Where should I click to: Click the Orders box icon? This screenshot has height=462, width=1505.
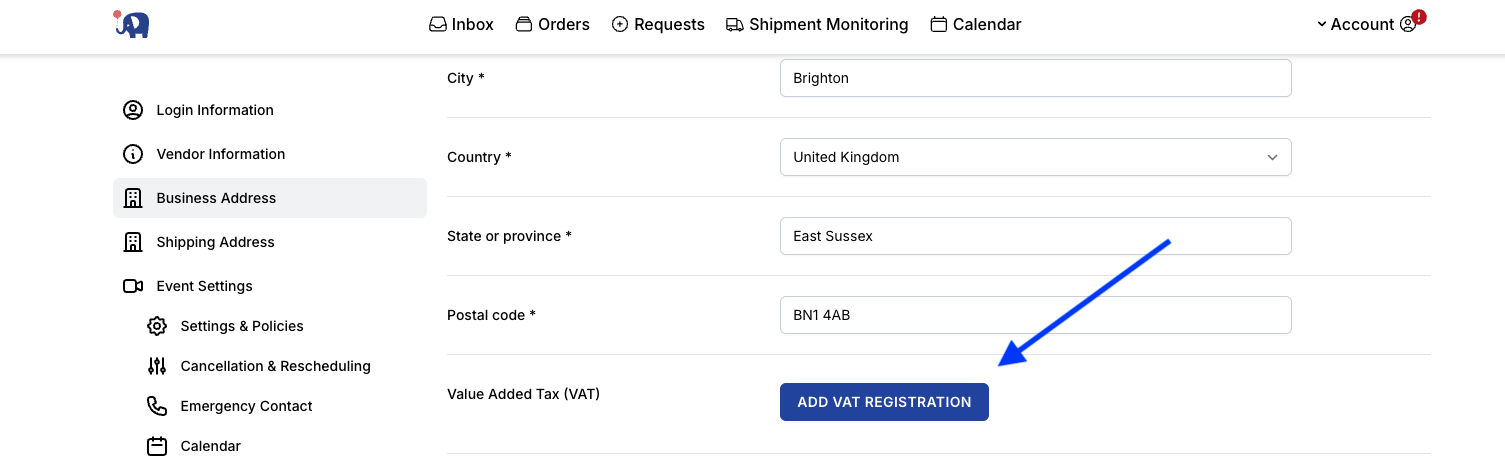coord(524,24)
